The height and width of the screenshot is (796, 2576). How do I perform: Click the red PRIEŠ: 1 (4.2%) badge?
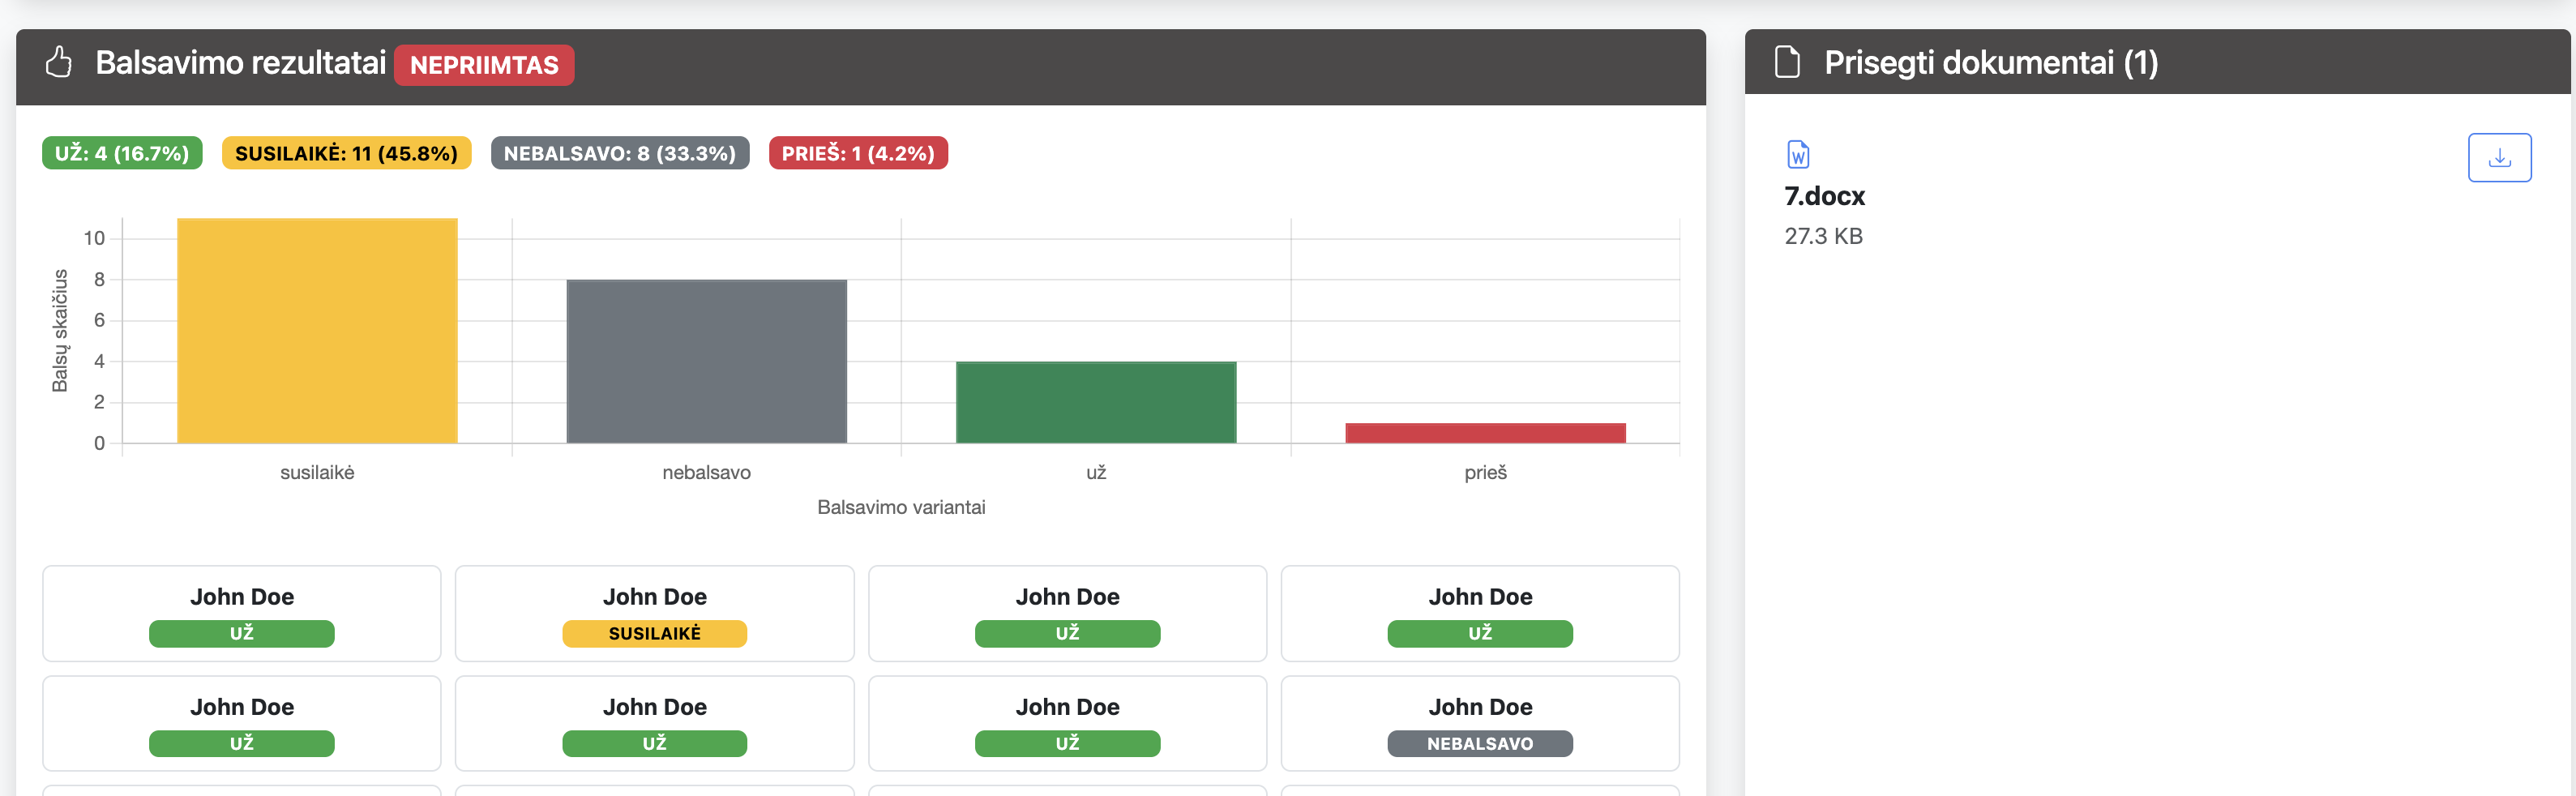(x=857, y=153)
